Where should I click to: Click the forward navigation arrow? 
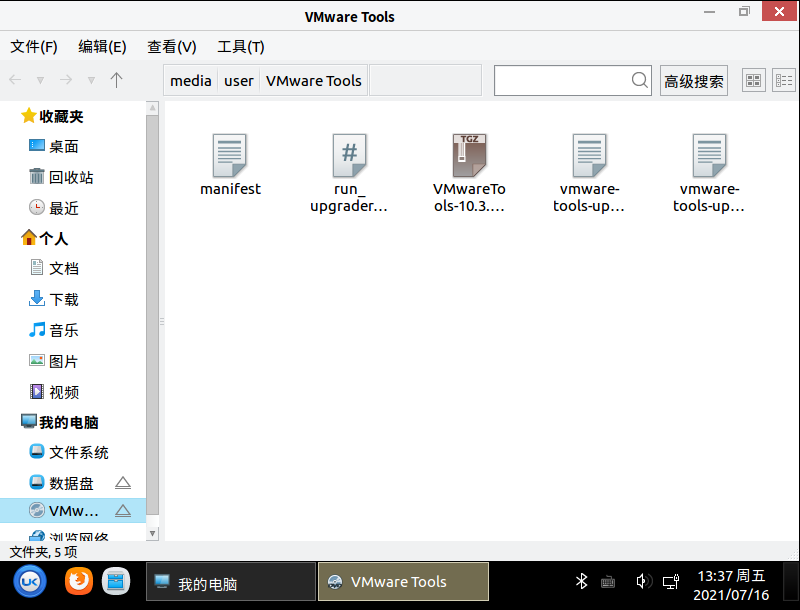(66, 80)
